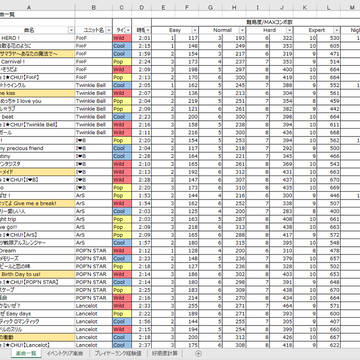Click the 2:33 duration cell
Image resolution: width=360 pixels, height=360 pixels.
coord(142,306)
